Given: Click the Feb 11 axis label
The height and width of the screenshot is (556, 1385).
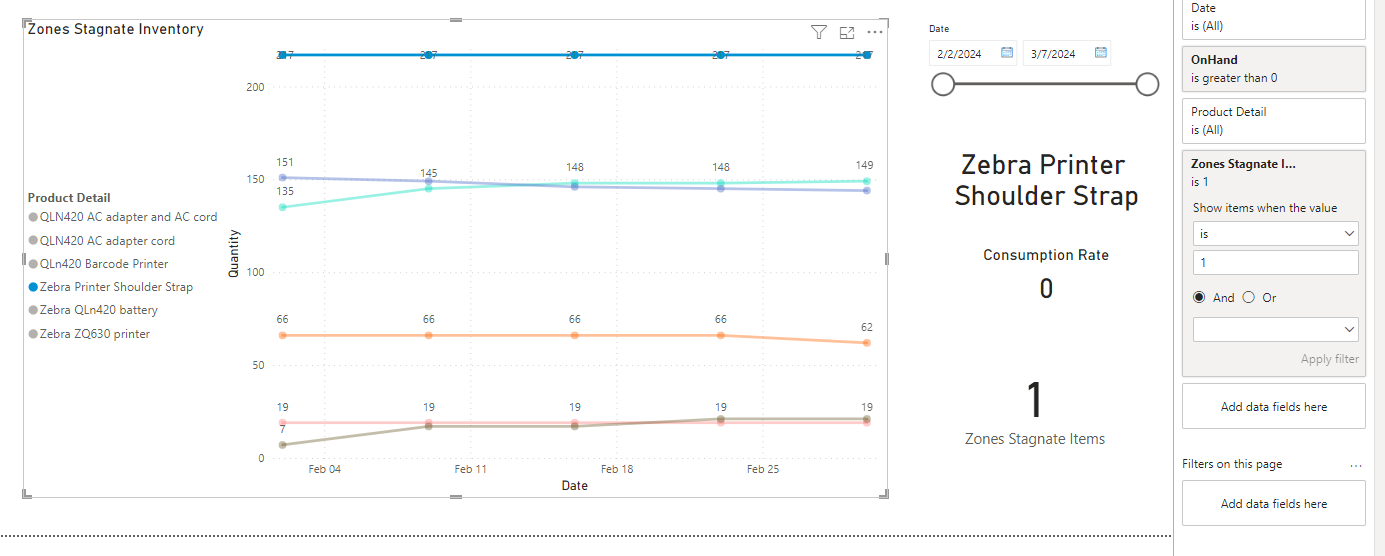Looking at the screenshot, I should pyautogui.click(x=470, y=469).
